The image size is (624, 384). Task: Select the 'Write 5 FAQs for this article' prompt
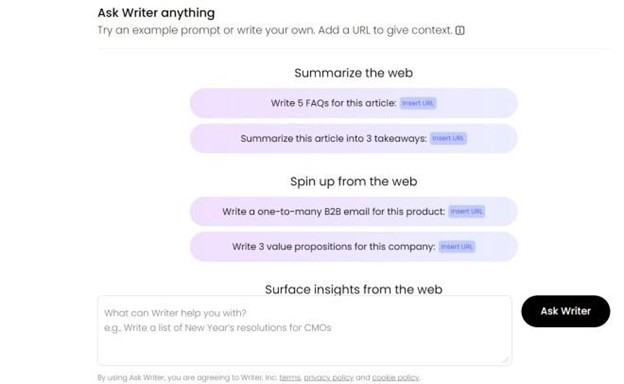click(x=353, y=103)
